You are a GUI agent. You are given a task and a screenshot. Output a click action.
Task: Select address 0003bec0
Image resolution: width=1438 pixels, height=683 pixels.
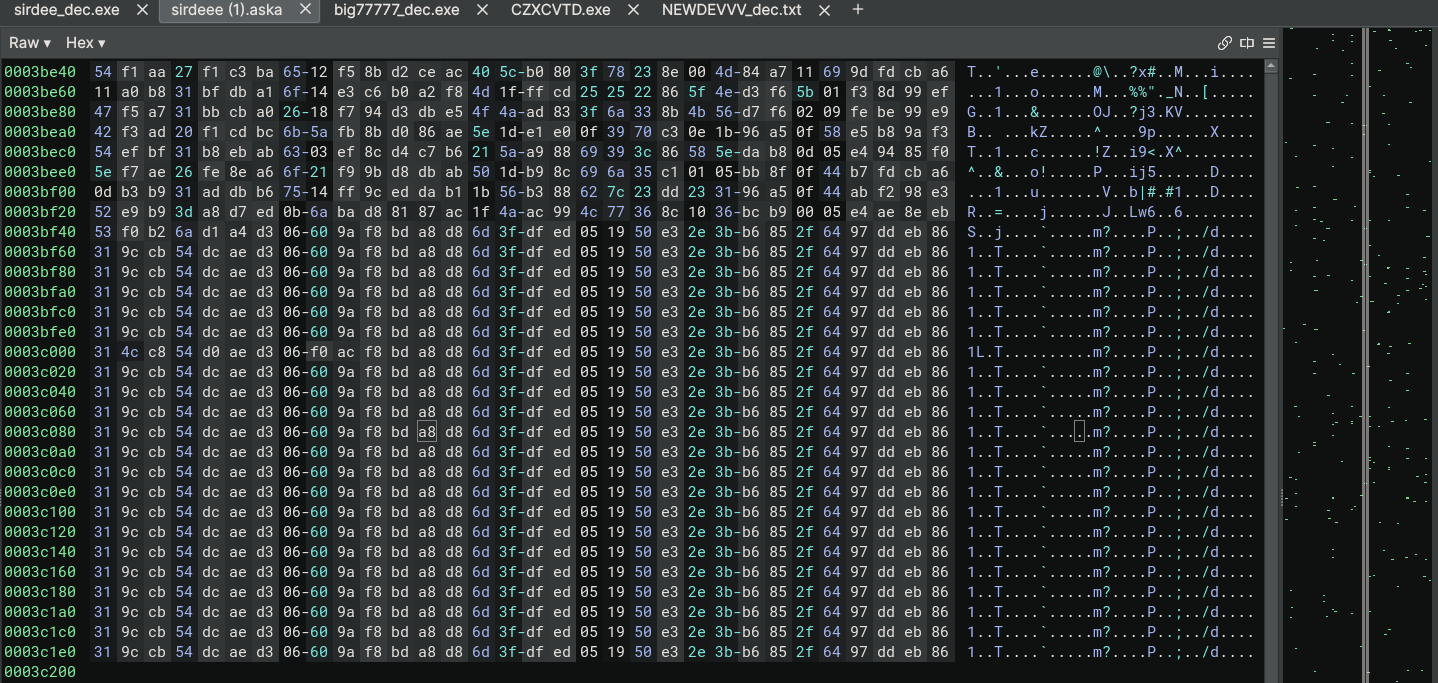click(x=40, y=151)
